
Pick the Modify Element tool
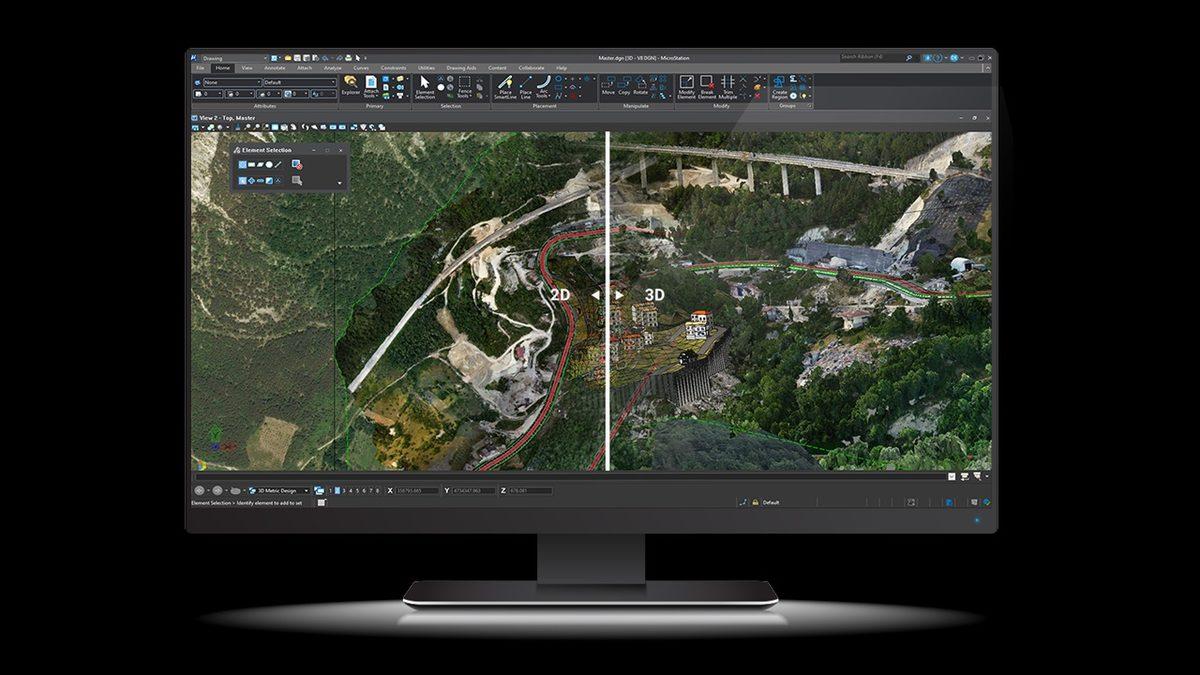point(686,85)
